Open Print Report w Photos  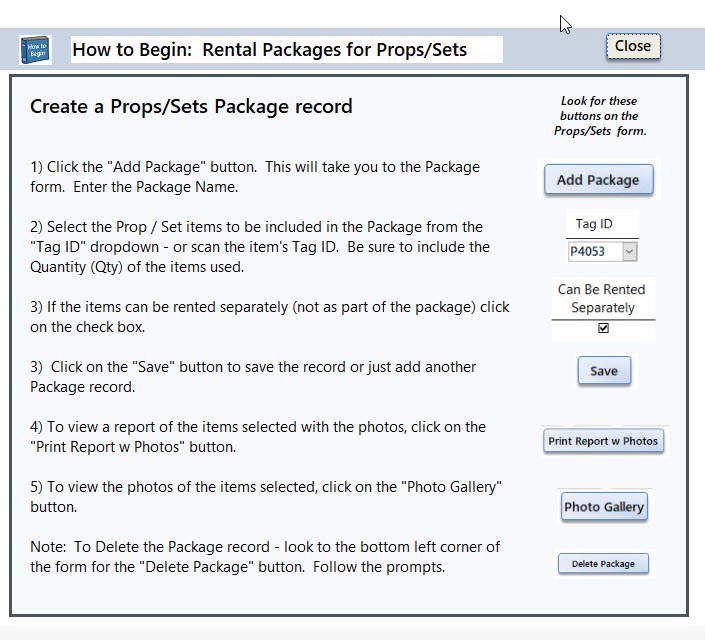[603, 441]
